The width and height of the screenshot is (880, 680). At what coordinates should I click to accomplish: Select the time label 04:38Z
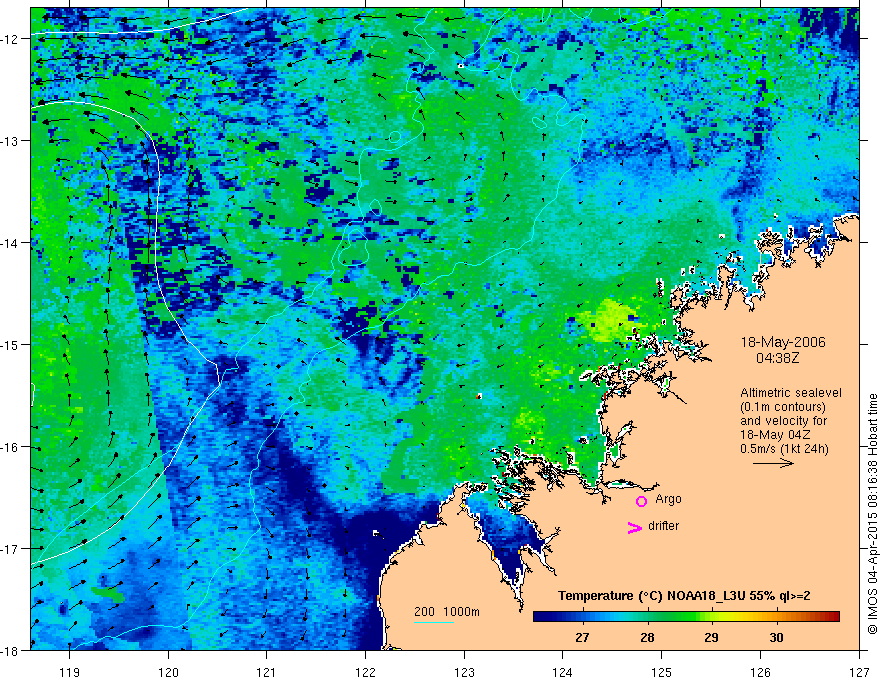tap(777, 357)
